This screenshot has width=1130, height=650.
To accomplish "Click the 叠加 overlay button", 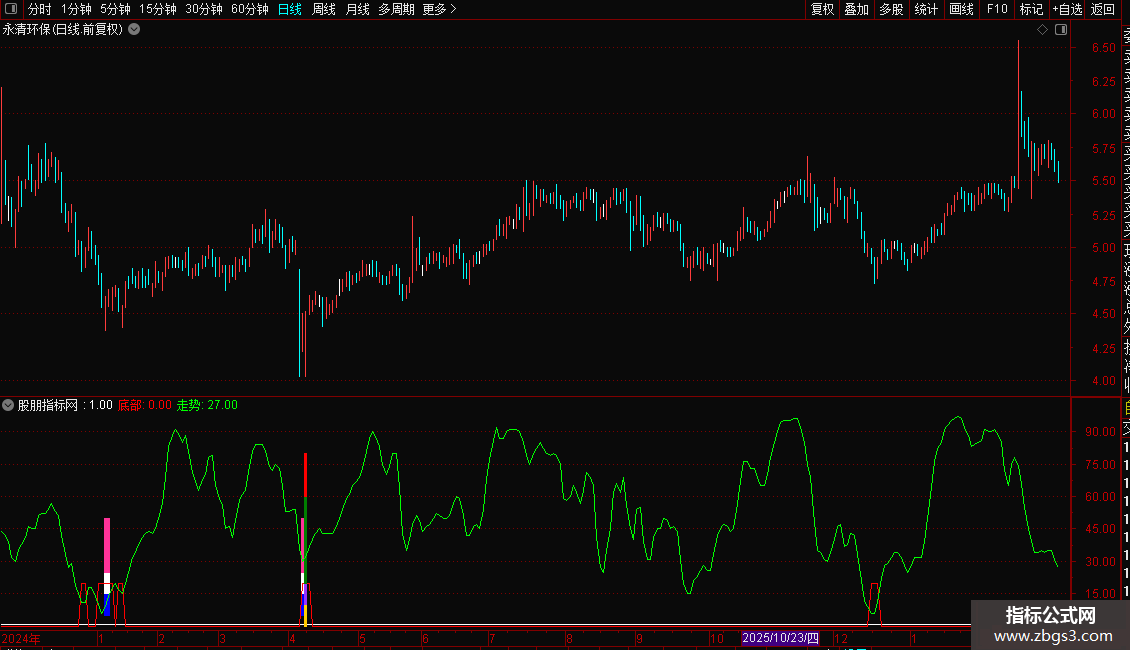I will click(857, 9).
